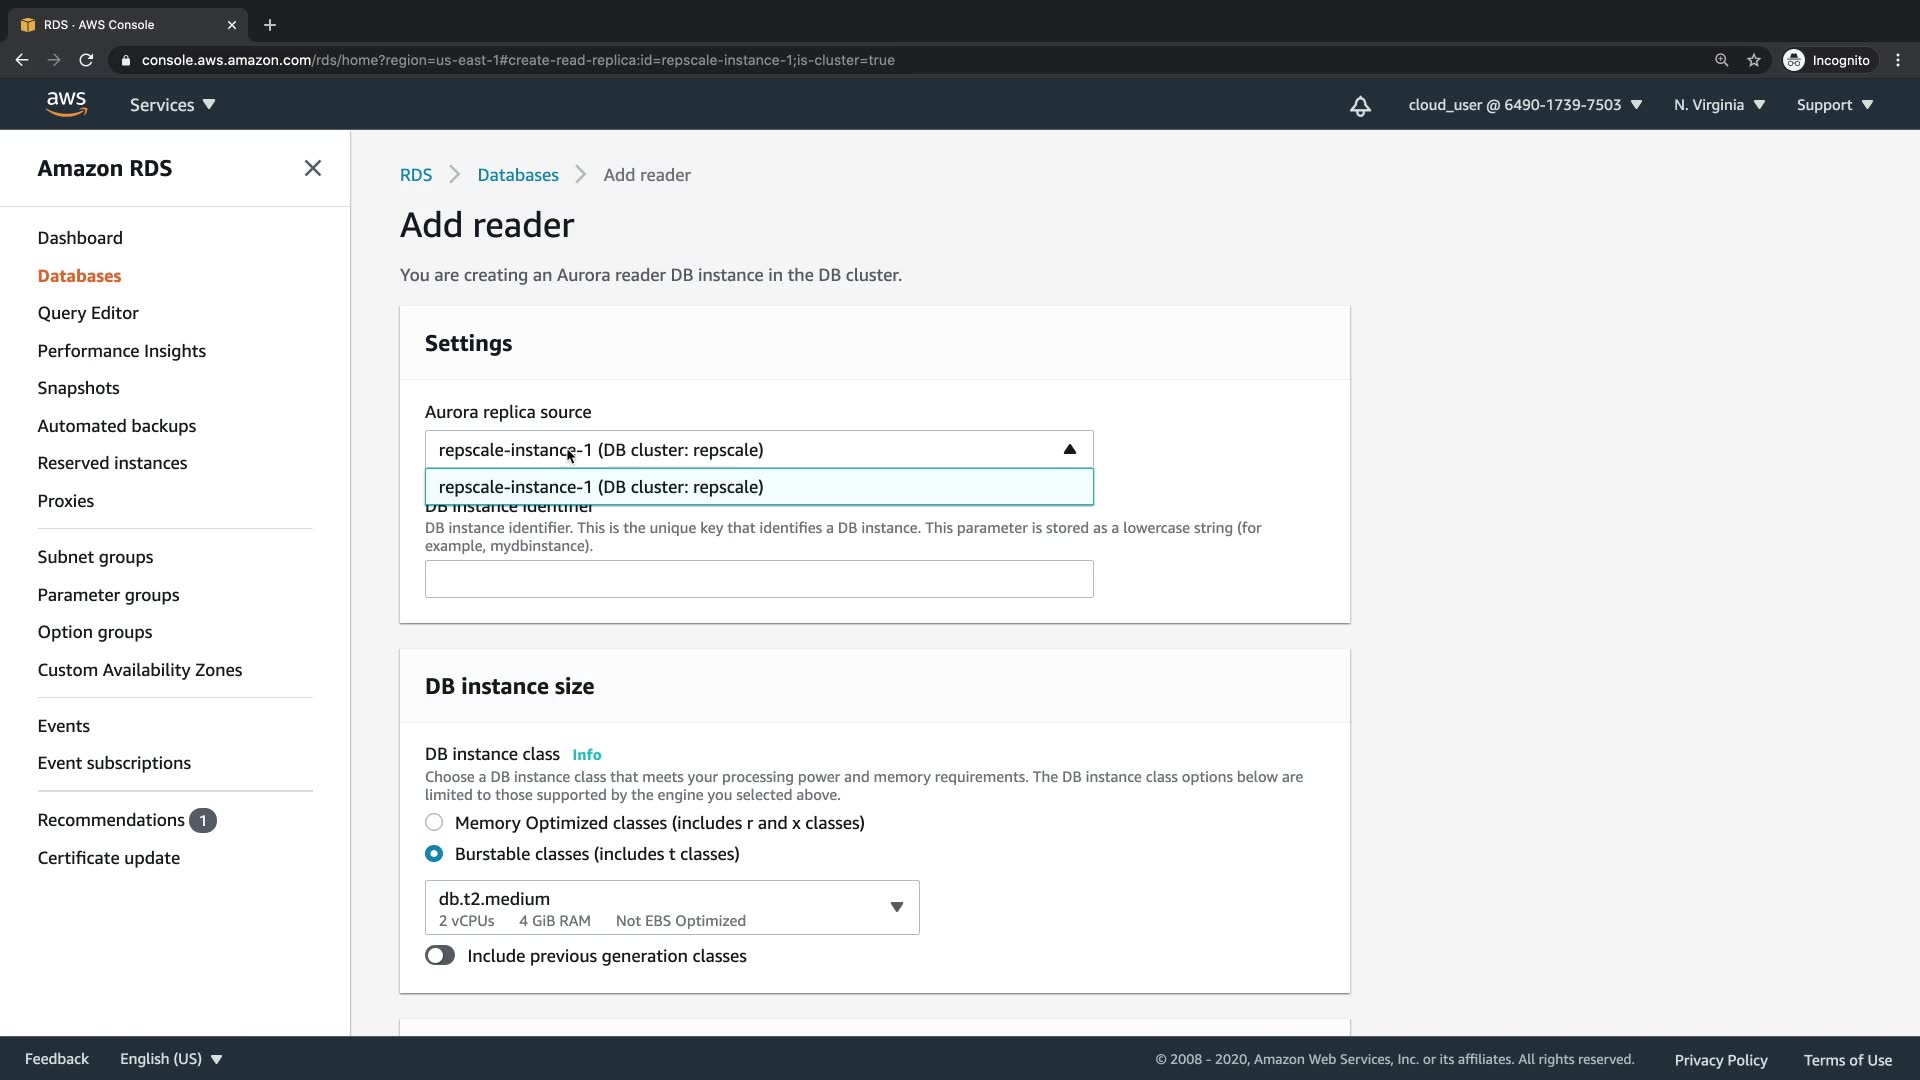Click the DB instance identifier text field
Screen dimensions: 1920x1080
758,579
